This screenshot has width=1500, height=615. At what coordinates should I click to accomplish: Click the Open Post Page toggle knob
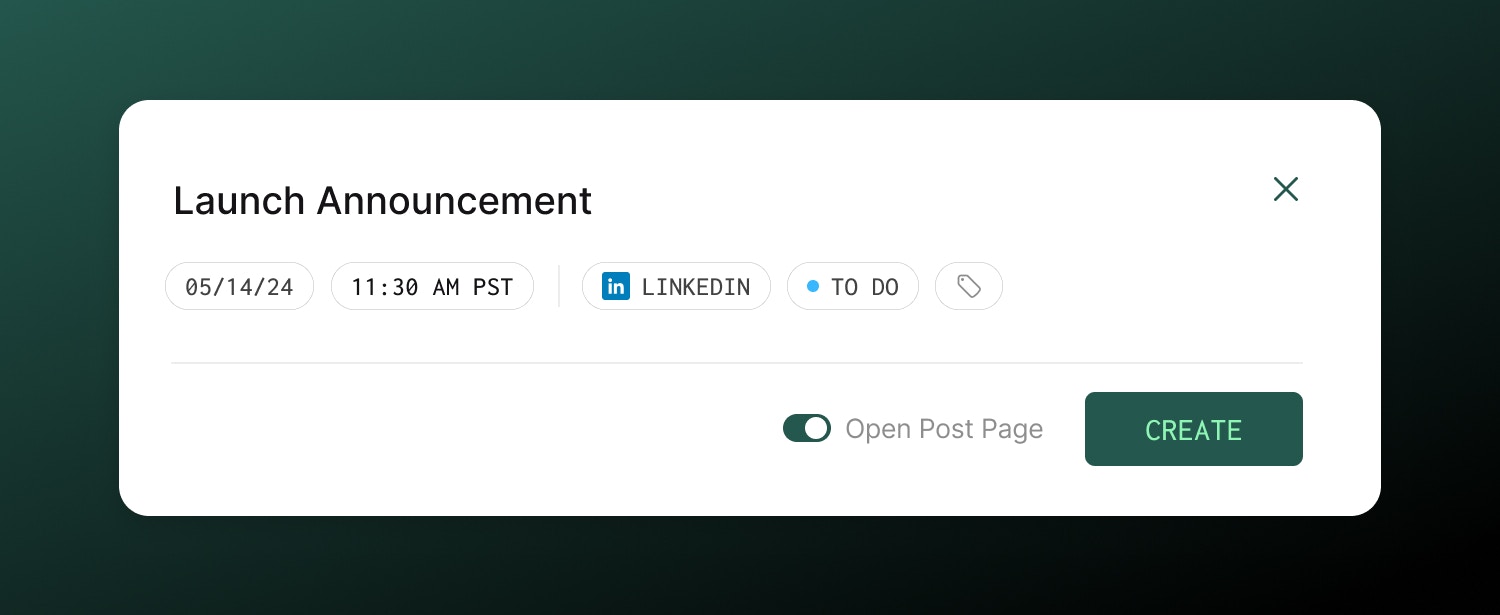[x=817, y=428]
